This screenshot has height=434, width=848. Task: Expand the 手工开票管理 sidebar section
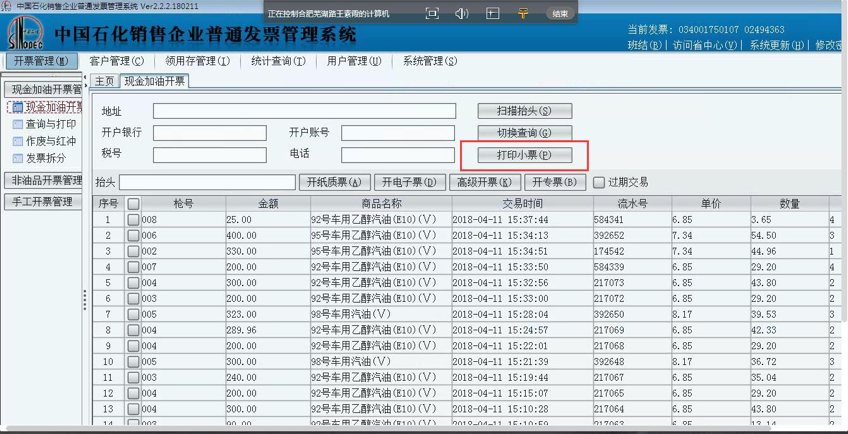click(43, 202)
